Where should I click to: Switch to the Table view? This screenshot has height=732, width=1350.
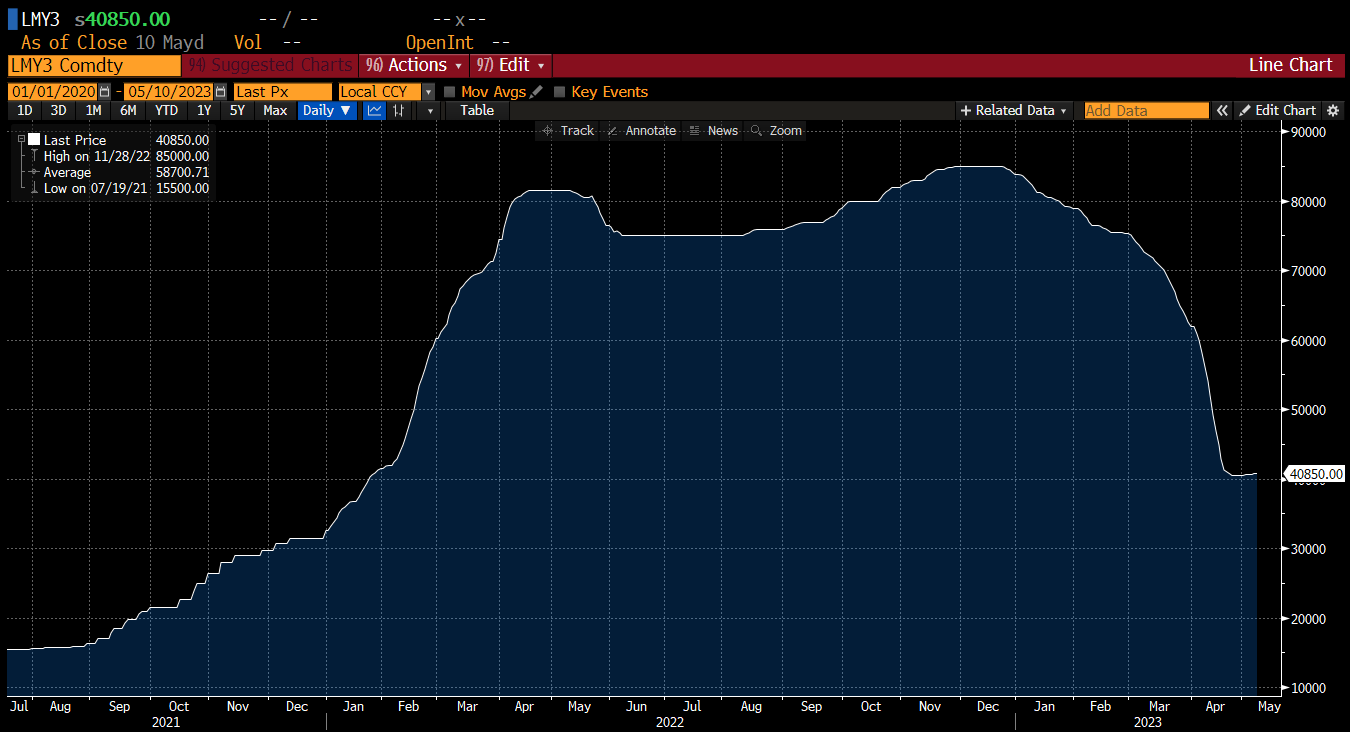click(x=477, y=110)
